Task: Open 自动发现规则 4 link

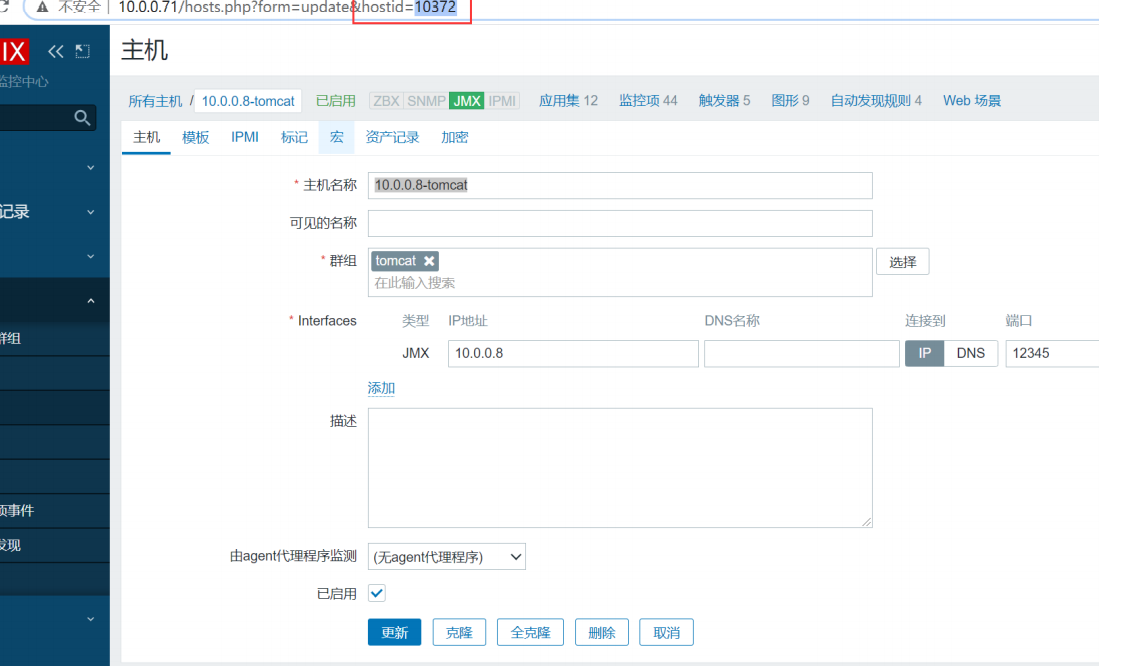Action: coord(876,101)
